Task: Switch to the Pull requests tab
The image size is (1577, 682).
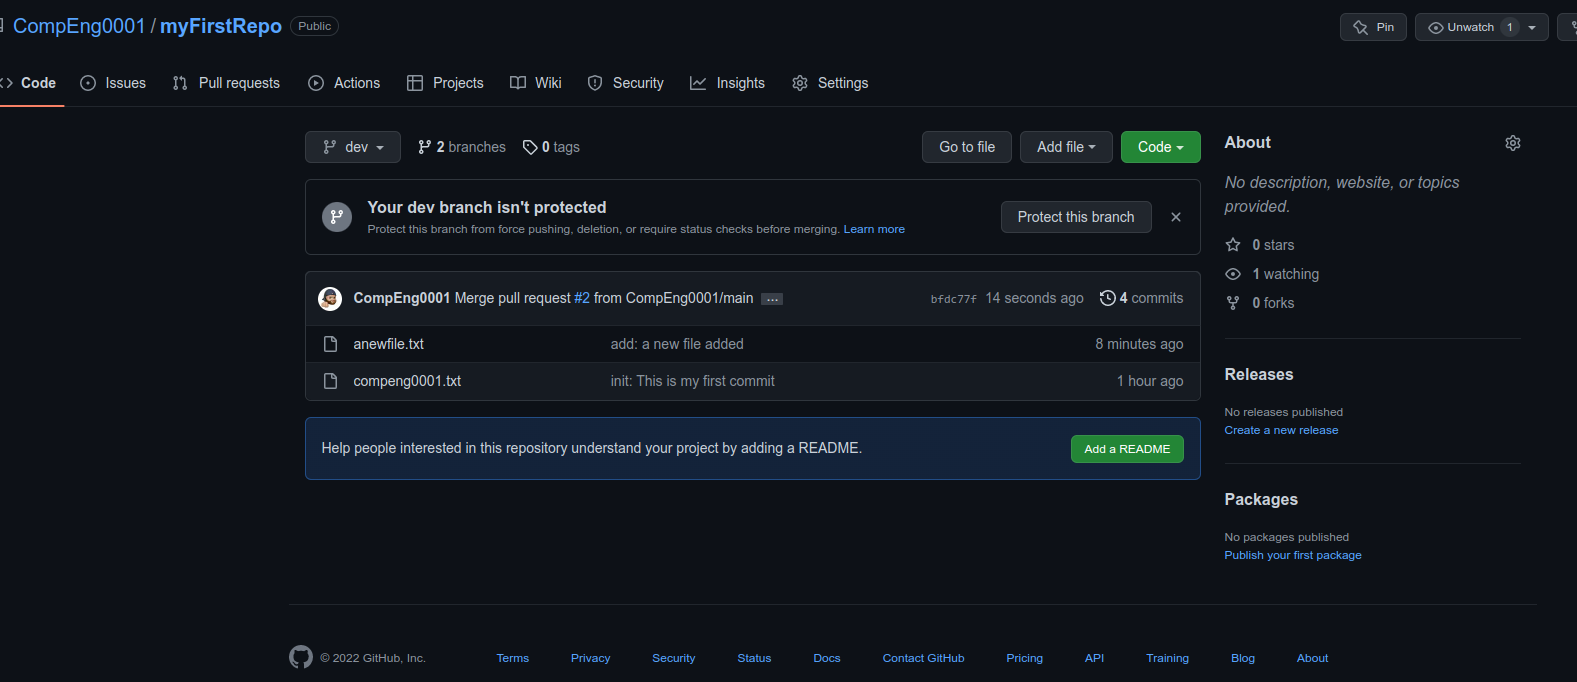Action: coord(227,83)
